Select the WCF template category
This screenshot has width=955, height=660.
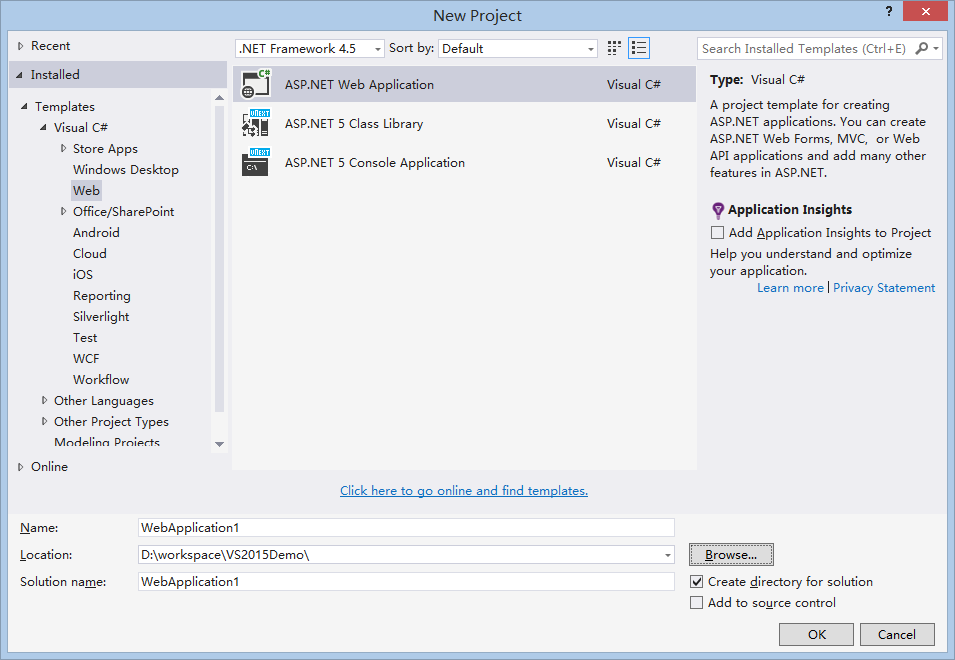[86, 359]
